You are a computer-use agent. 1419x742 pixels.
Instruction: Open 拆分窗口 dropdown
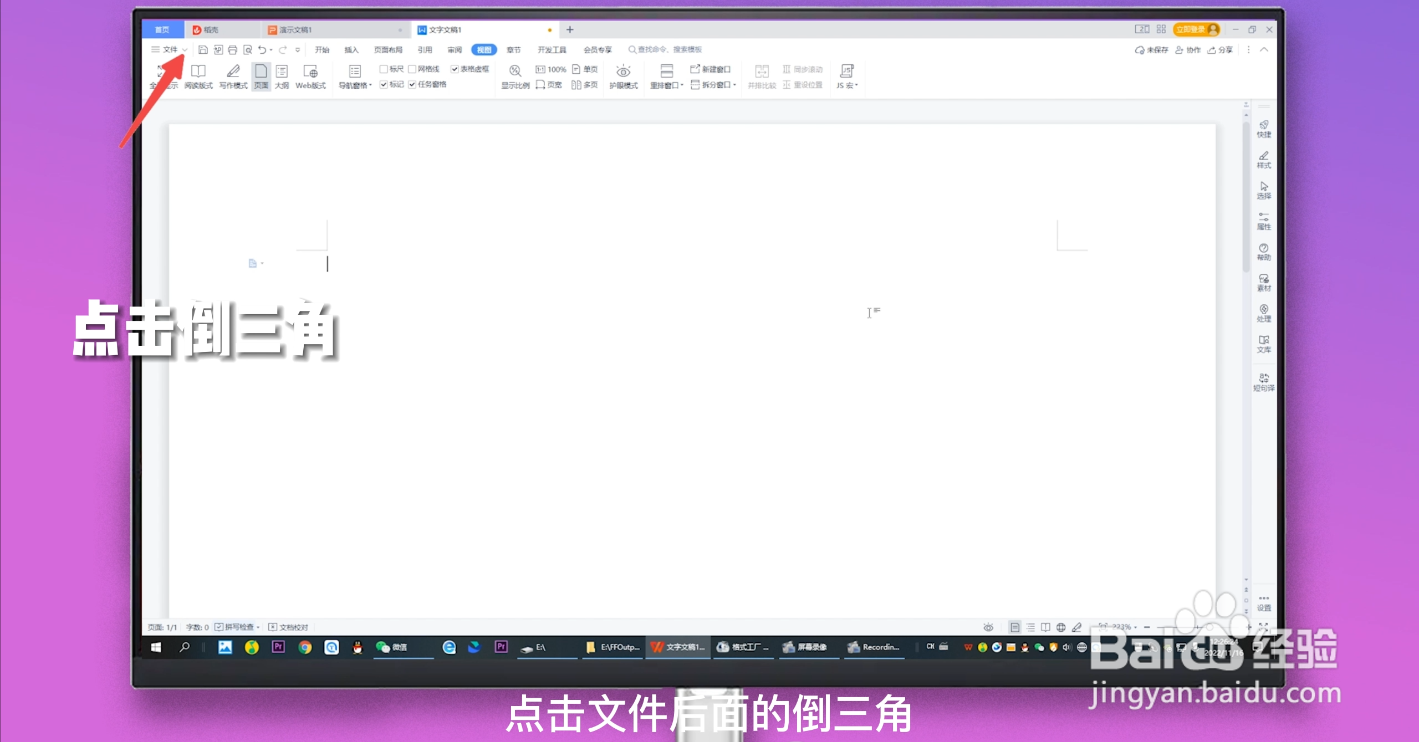[x=713, y=85]
